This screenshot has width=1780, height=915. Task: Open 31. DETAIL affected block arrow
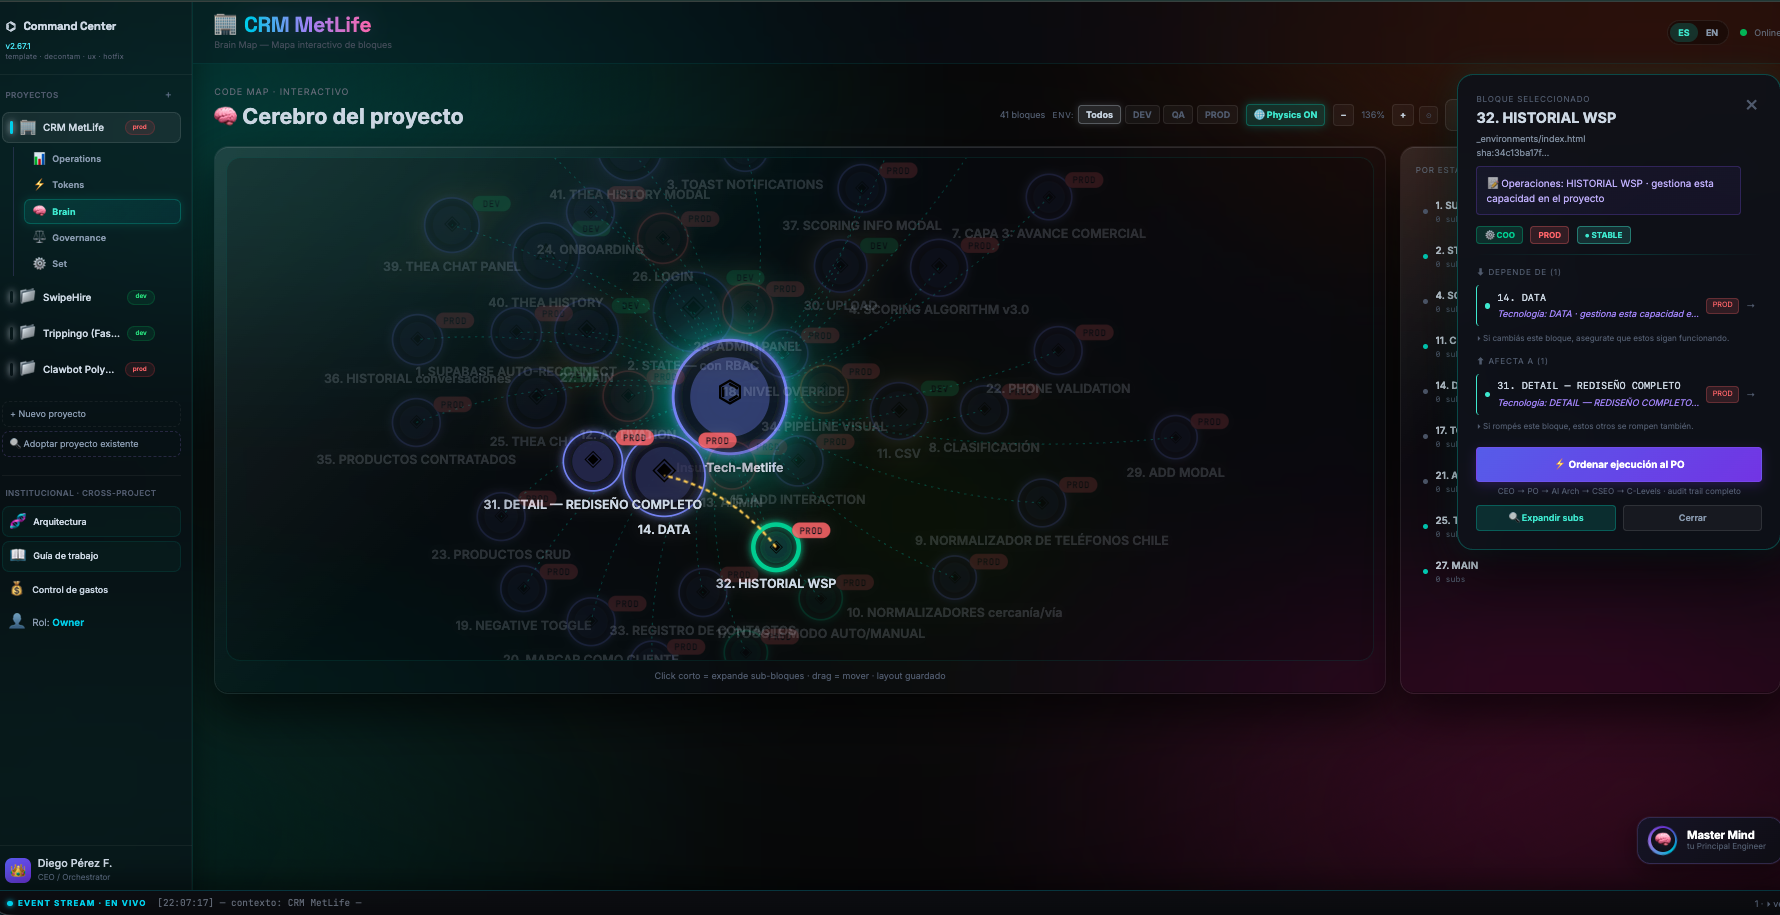[1750, 394]
